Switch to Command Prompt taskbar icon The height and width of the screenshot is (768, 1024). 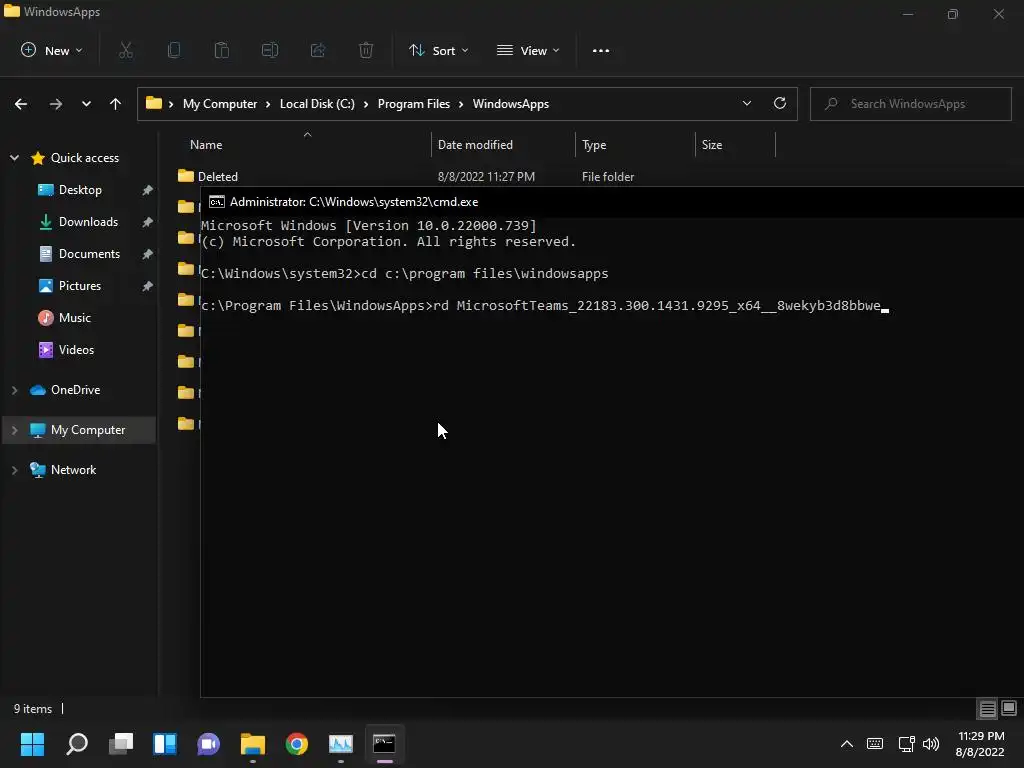384,744
